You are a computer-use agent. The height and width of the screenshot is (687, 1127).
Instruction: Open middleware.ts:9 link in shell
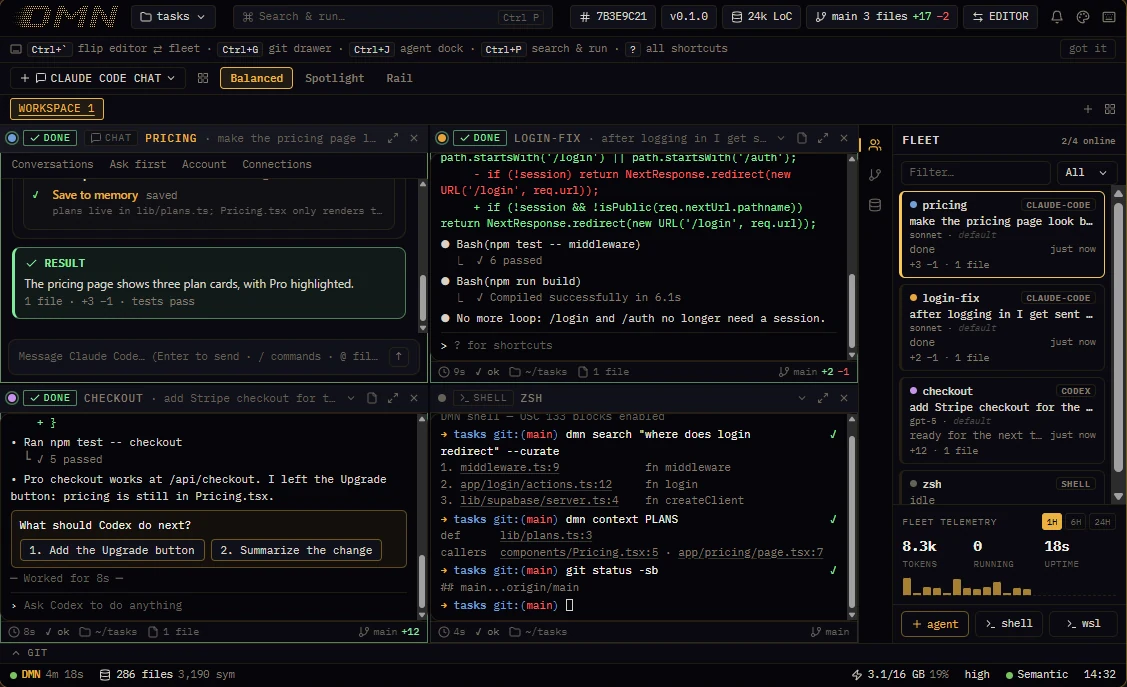point(510,468)
